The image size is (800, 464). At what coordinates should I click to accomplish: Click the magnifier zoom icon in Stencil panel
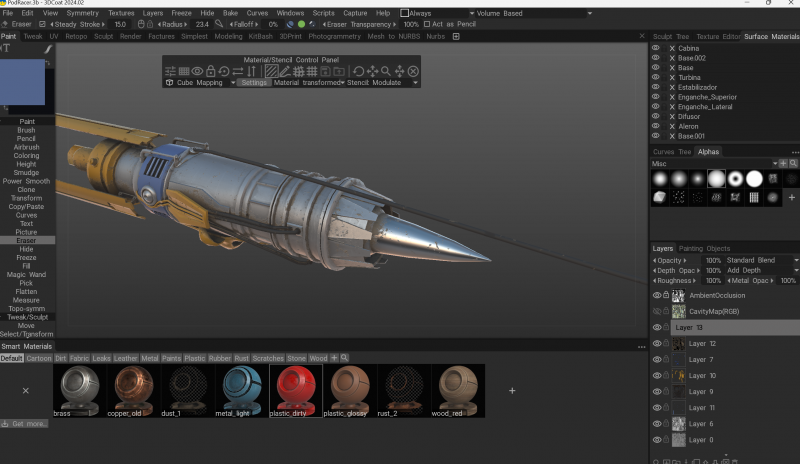tap(386, 71)
